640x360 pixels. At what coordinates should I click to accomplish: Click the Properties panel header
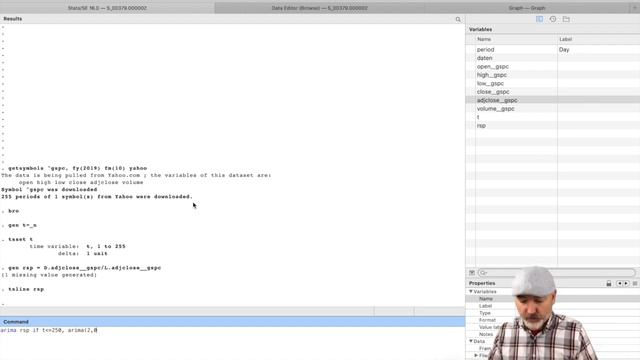(482, 283)
